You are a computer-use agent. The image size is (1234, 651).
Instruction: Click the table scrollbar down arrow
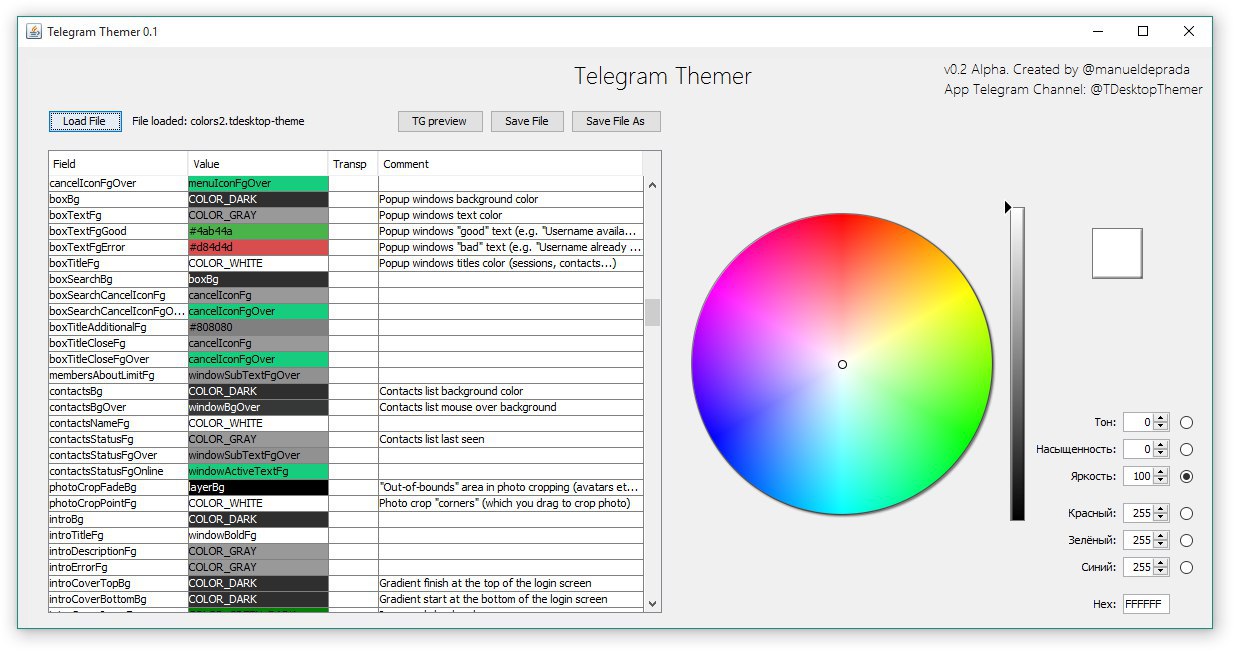pyautogui.click(x=653, y=603)
